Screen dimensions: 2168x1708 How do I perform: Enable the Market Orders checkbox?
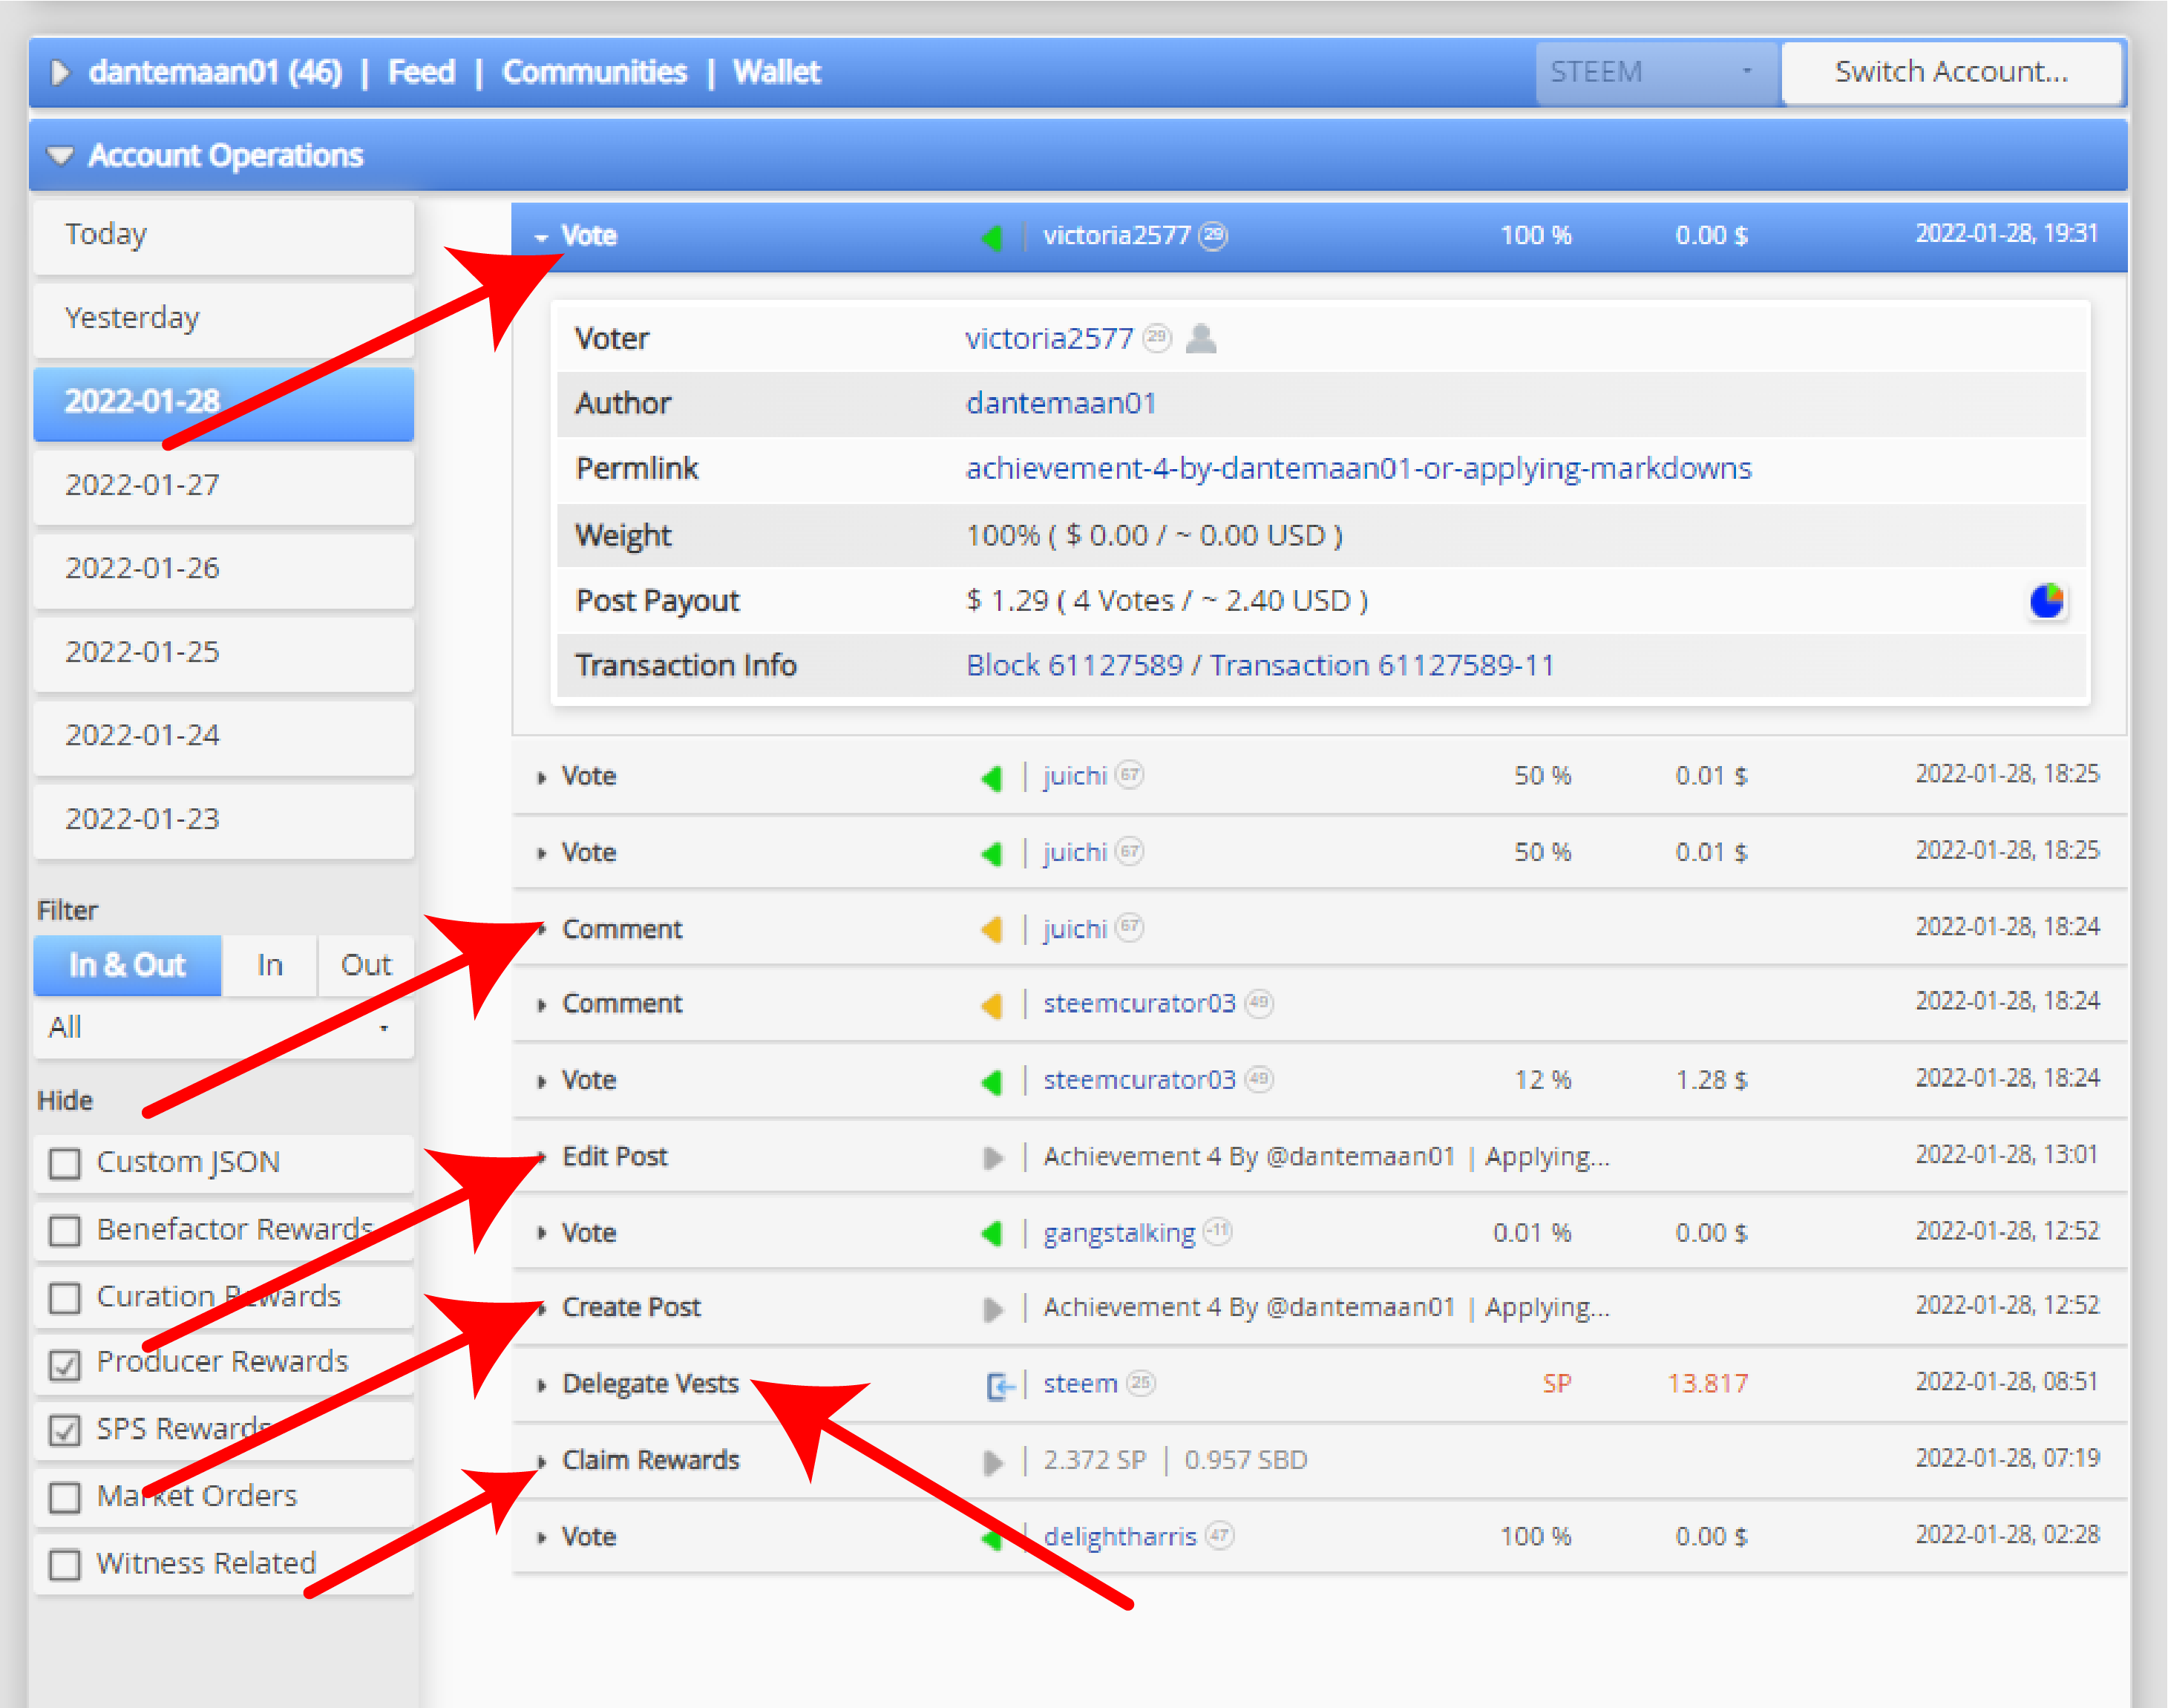tap(65, 1498)
